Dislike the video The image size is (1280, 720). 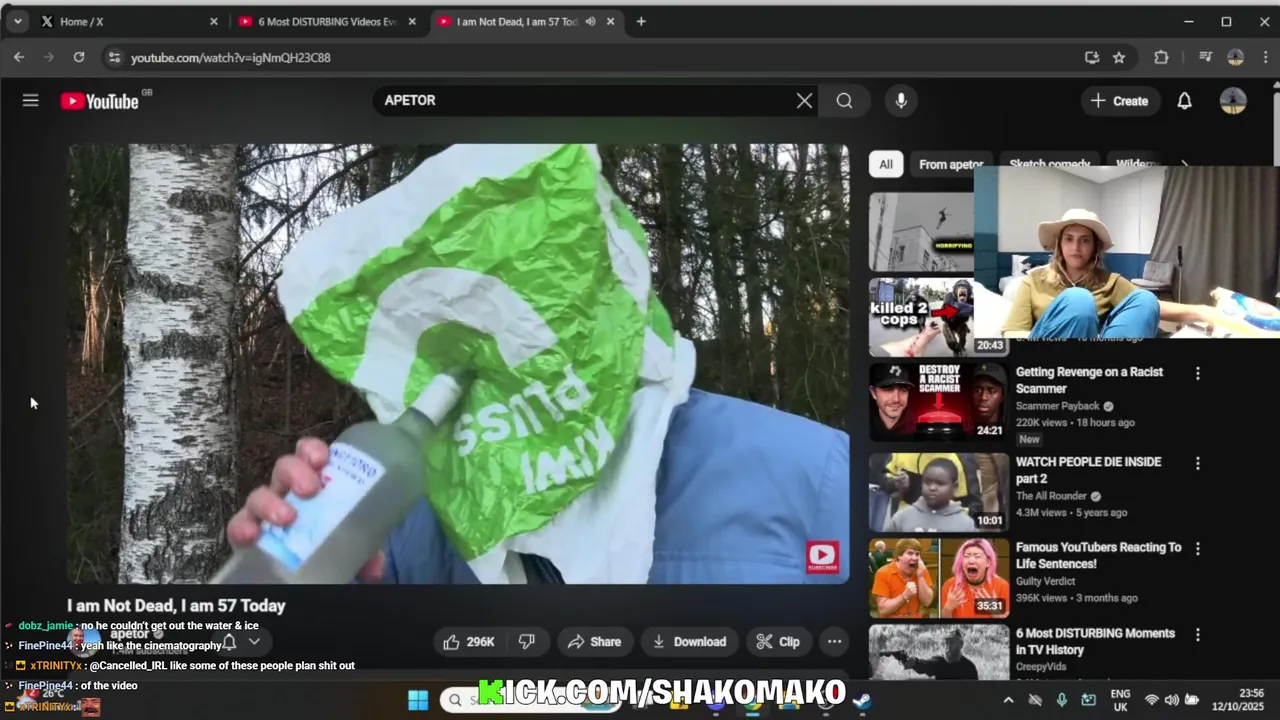click(x=527, y=642)
